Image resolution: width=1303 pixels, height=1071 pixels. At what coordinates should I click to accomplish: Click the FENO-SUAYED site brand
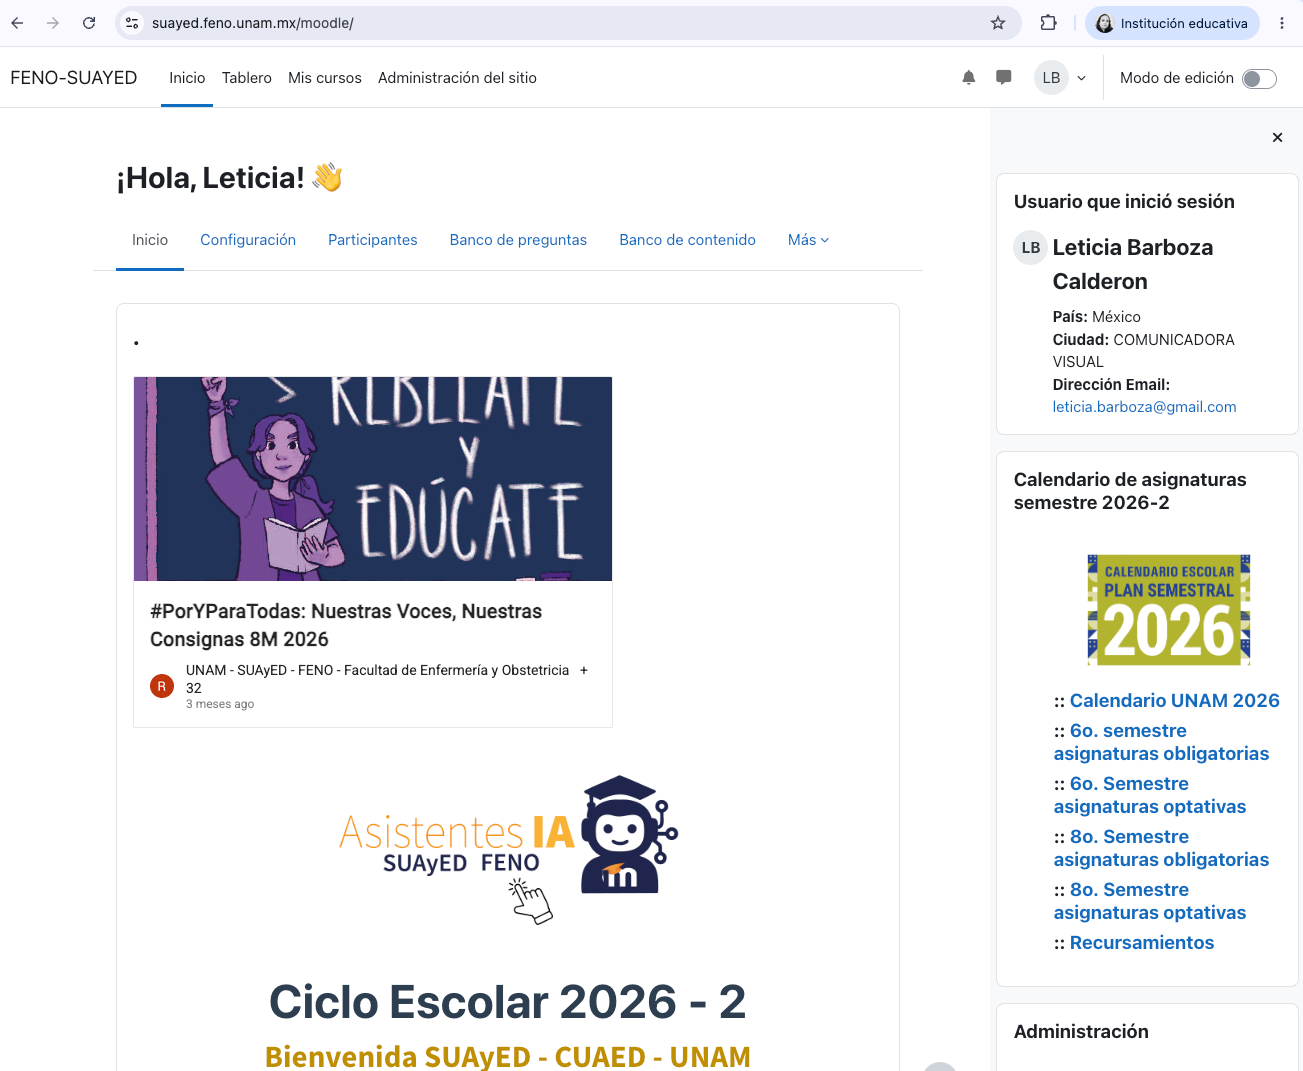(x=74, y=78)
